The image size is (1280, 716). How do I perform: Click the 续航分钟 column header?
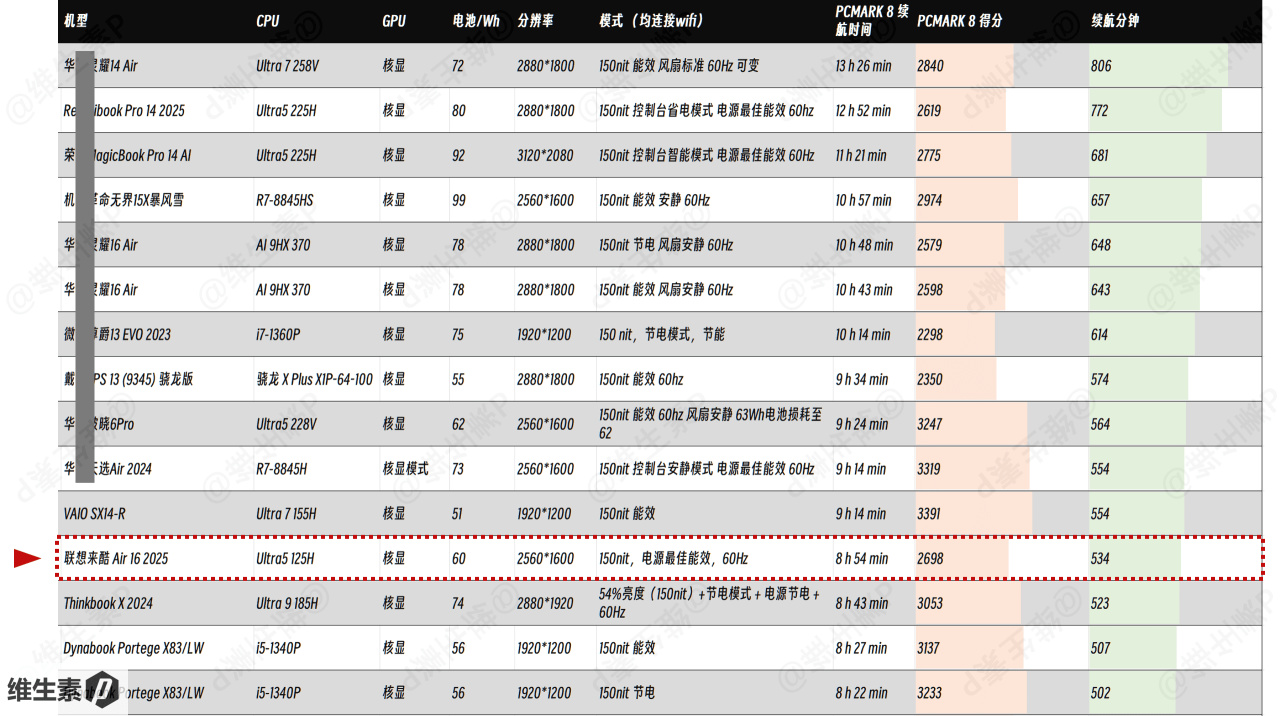[1115, 21]
